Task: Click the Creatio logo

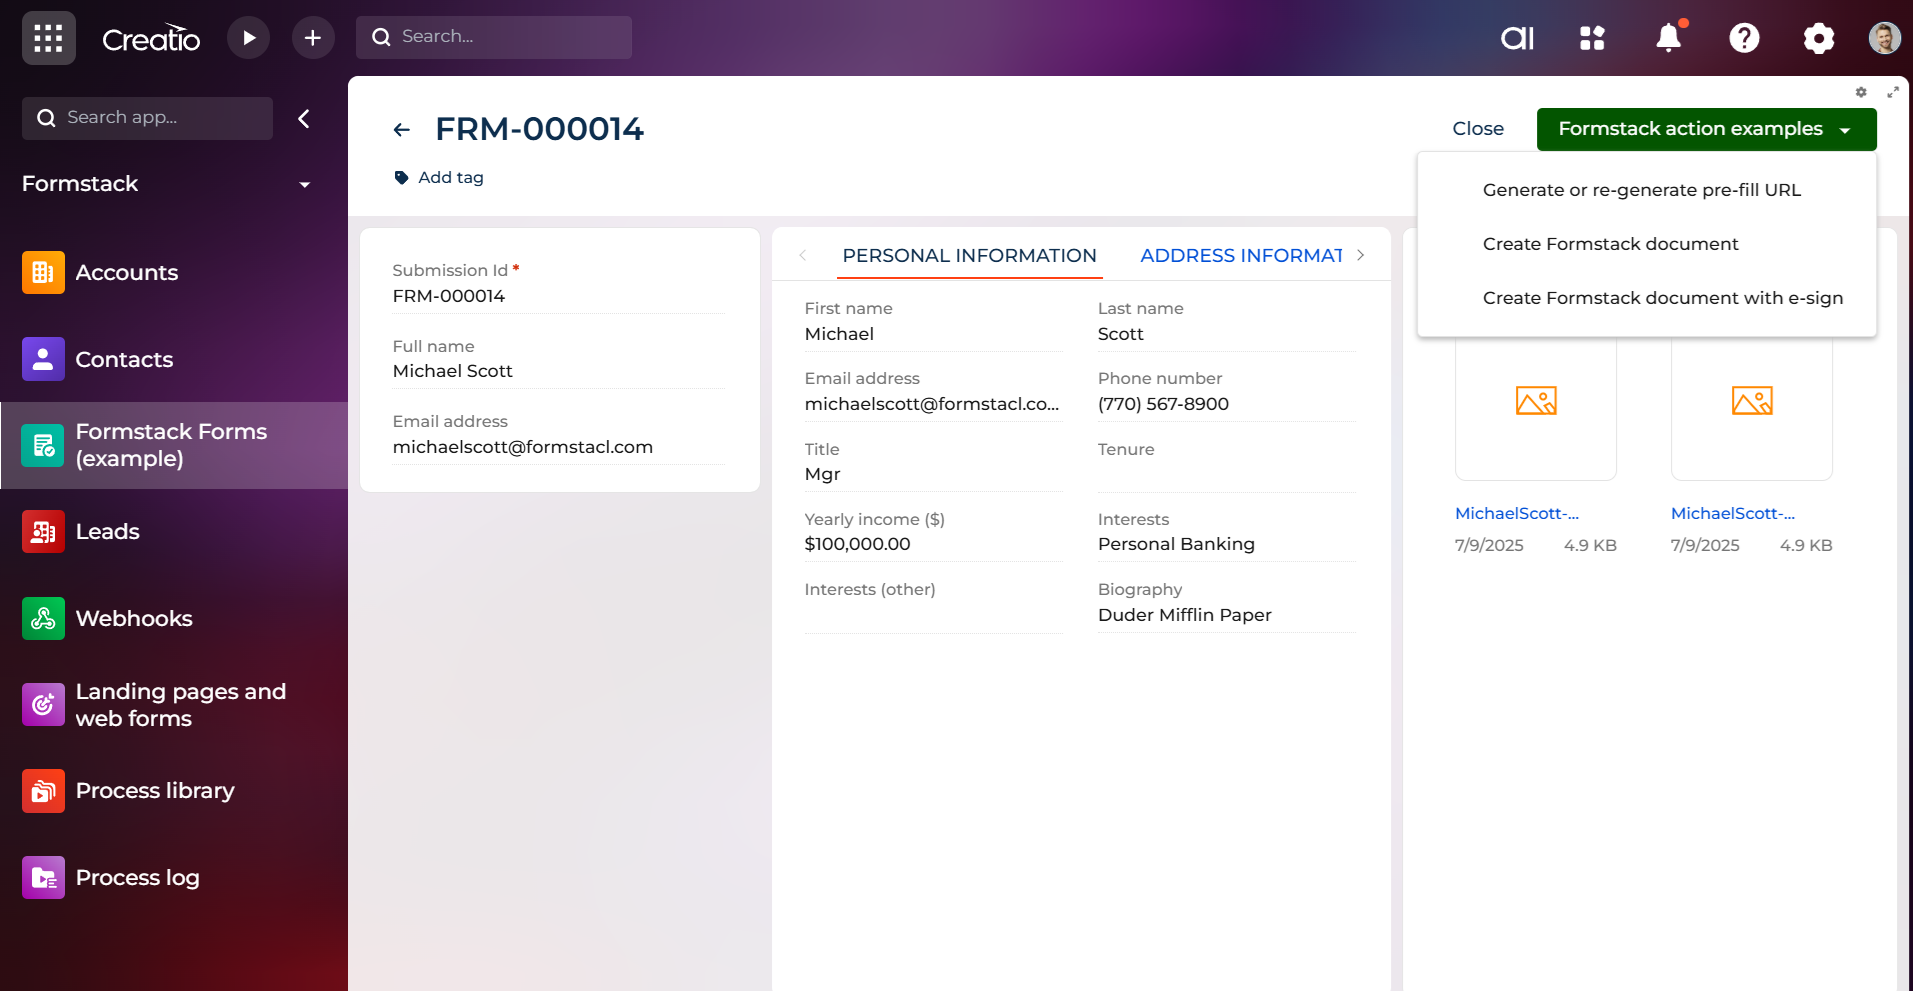Action: point(151,38)
